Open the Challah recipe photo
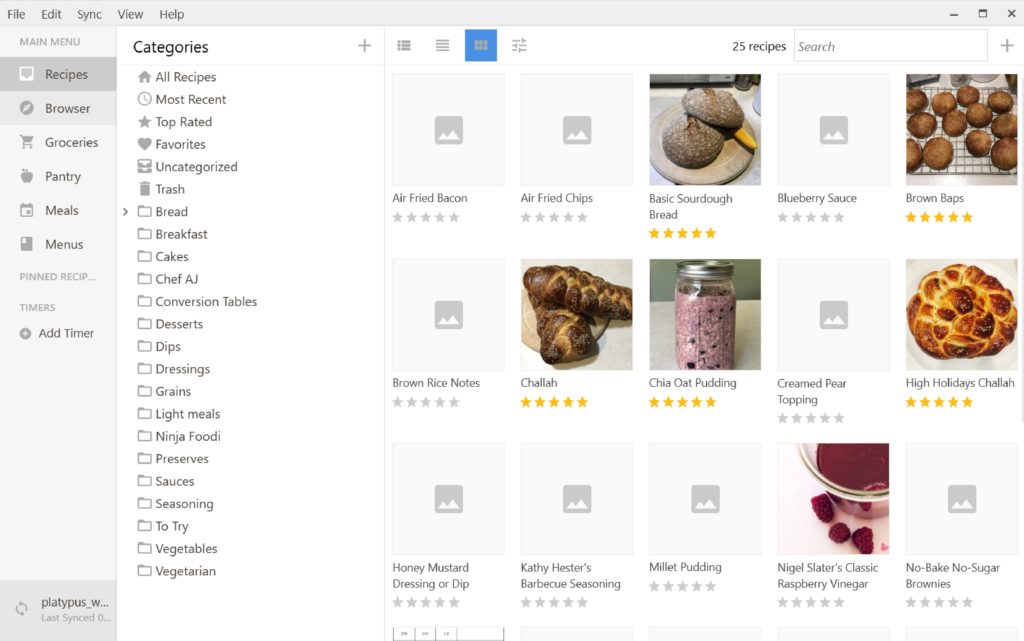Viewport: 1024px width, 641px height. (x=577, y=315)
